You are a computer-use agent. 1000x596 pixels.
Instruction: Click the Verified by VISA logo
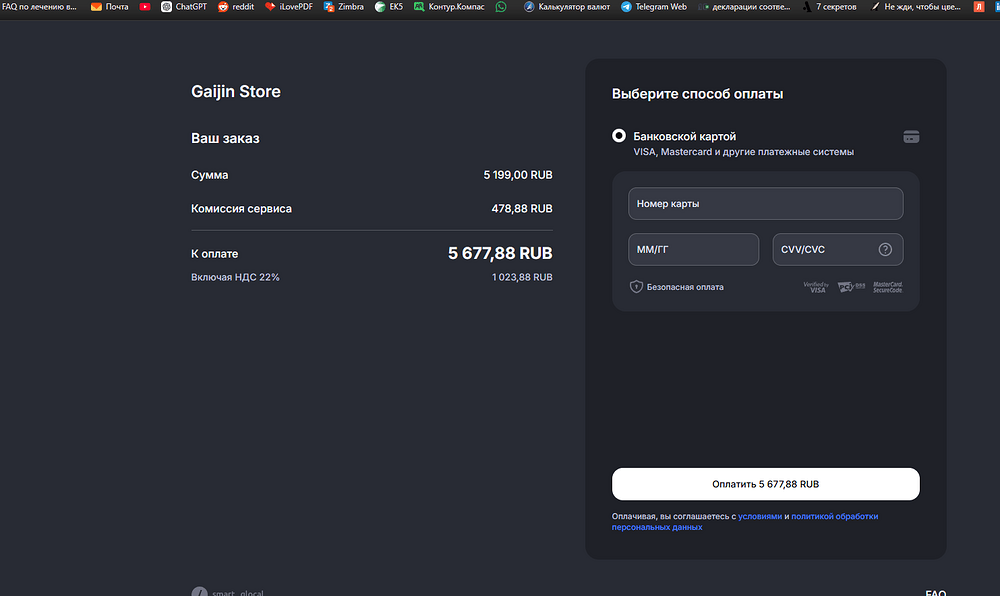tap(816, 287)
